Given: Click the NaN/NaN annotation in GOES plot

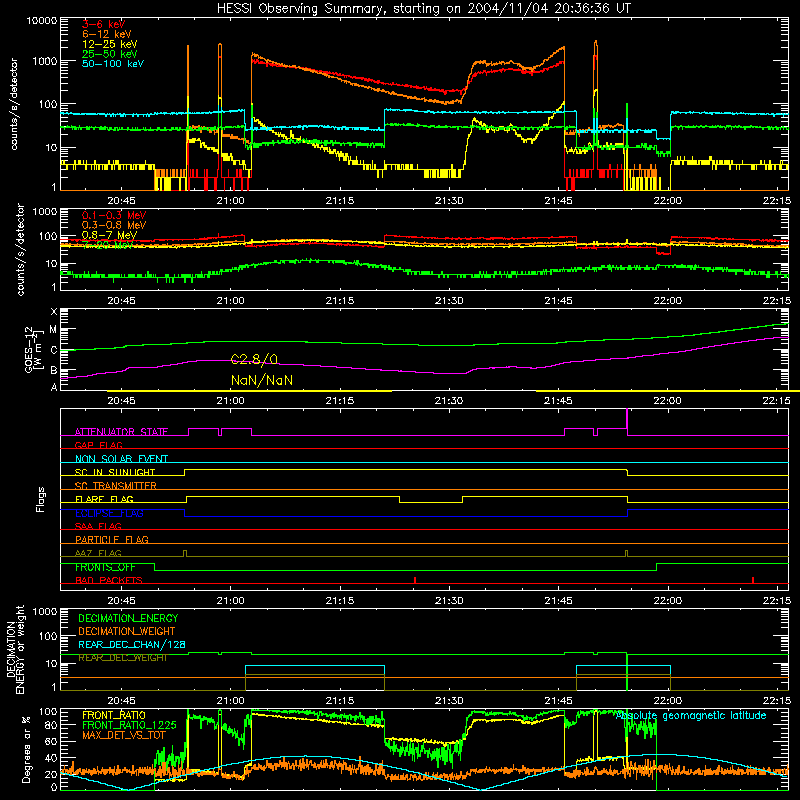Looking at the screenshot, I should coord(262,380).
